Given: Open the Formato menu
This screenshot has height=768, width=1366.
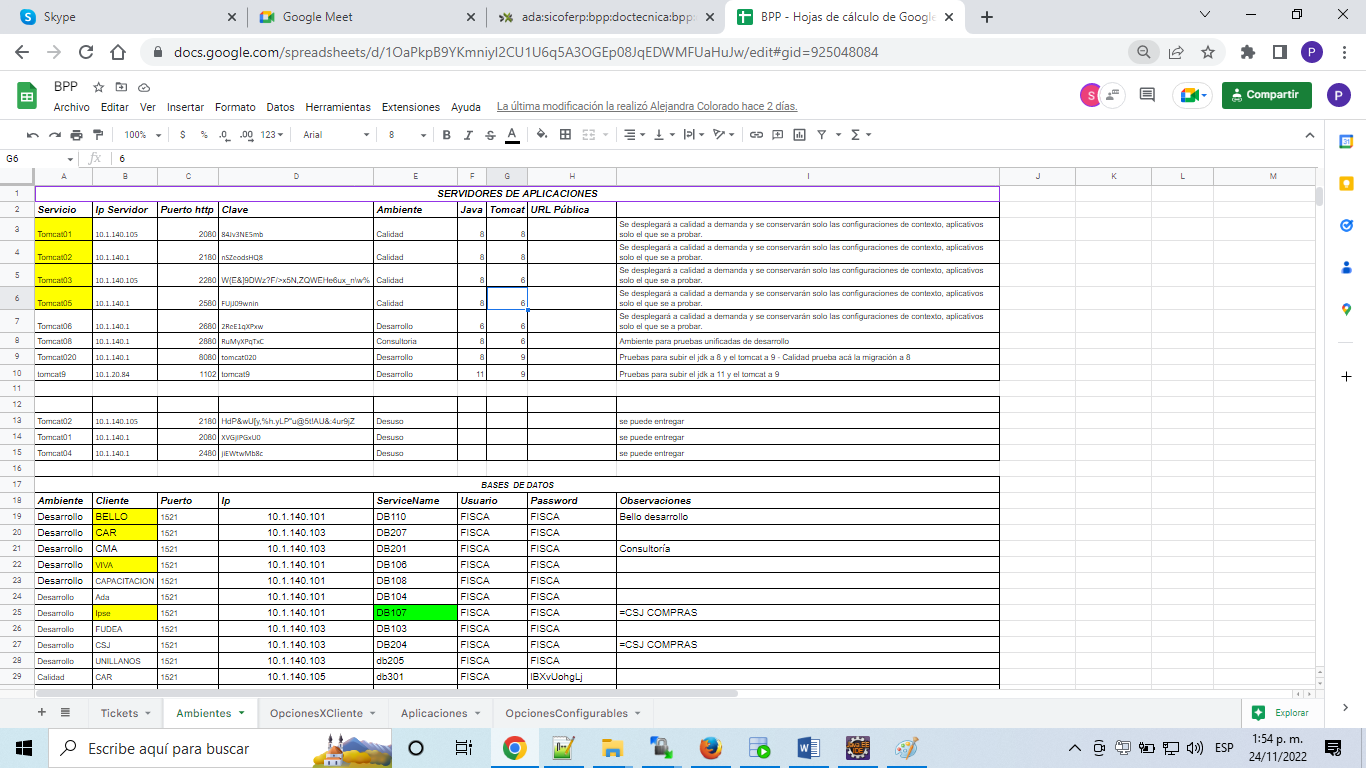Looking at the screenshot, I should point(235,107).
